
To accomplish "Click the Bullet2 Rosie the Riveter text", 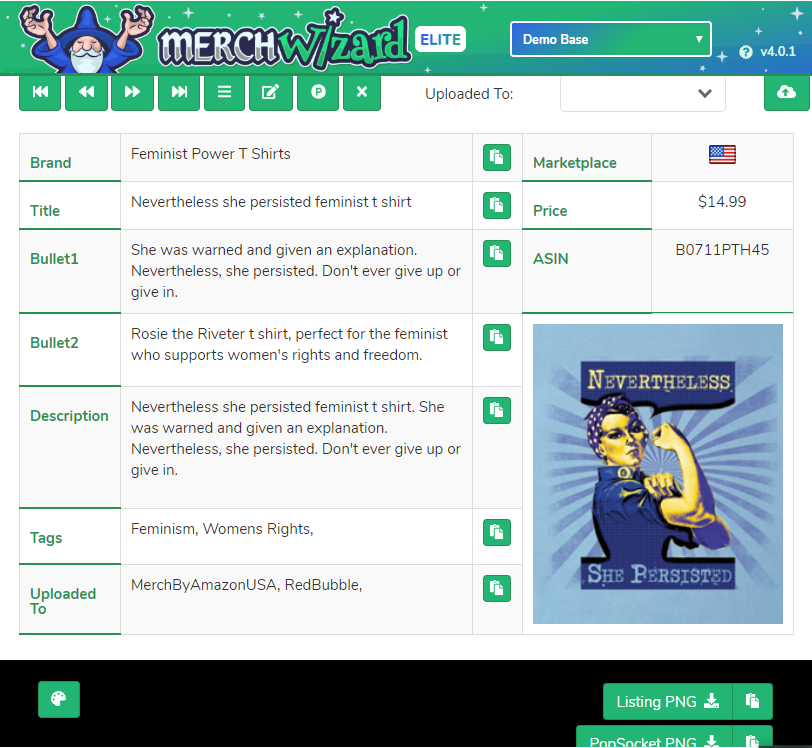I will (289, 344).
